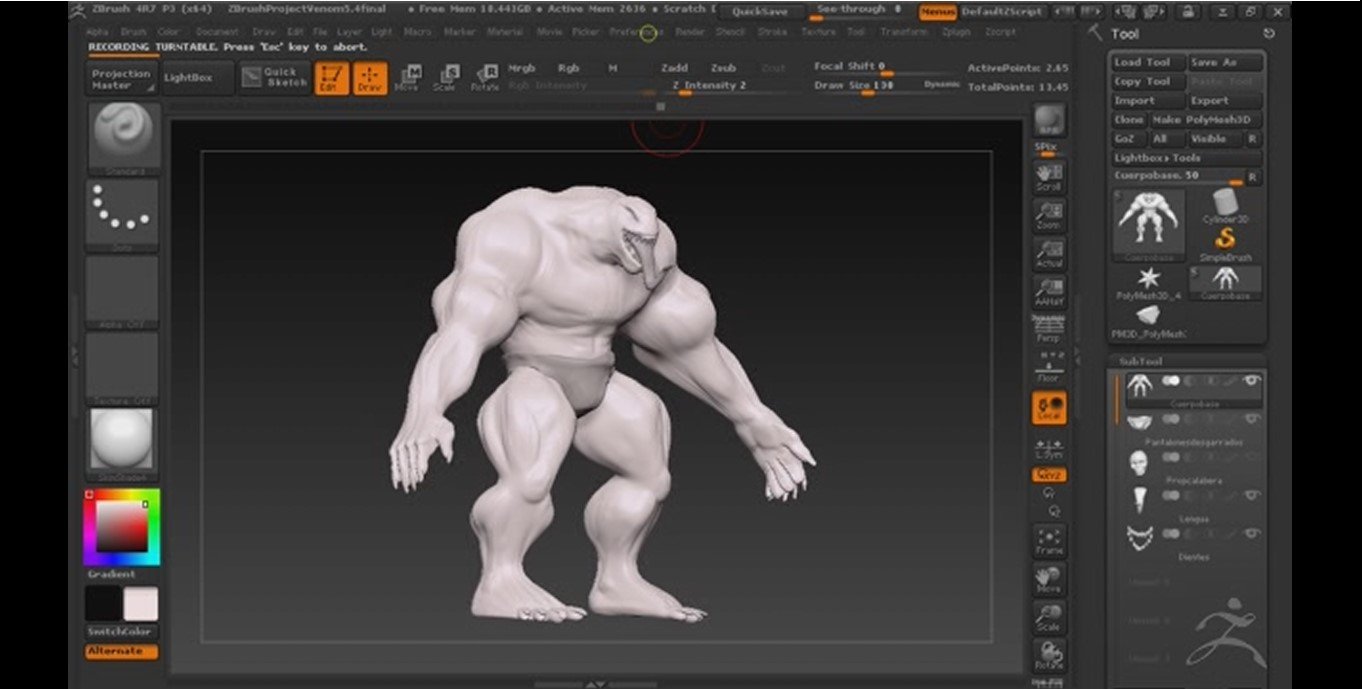Click the Save As button
1362x689 pixels.
pos(1225,63)
